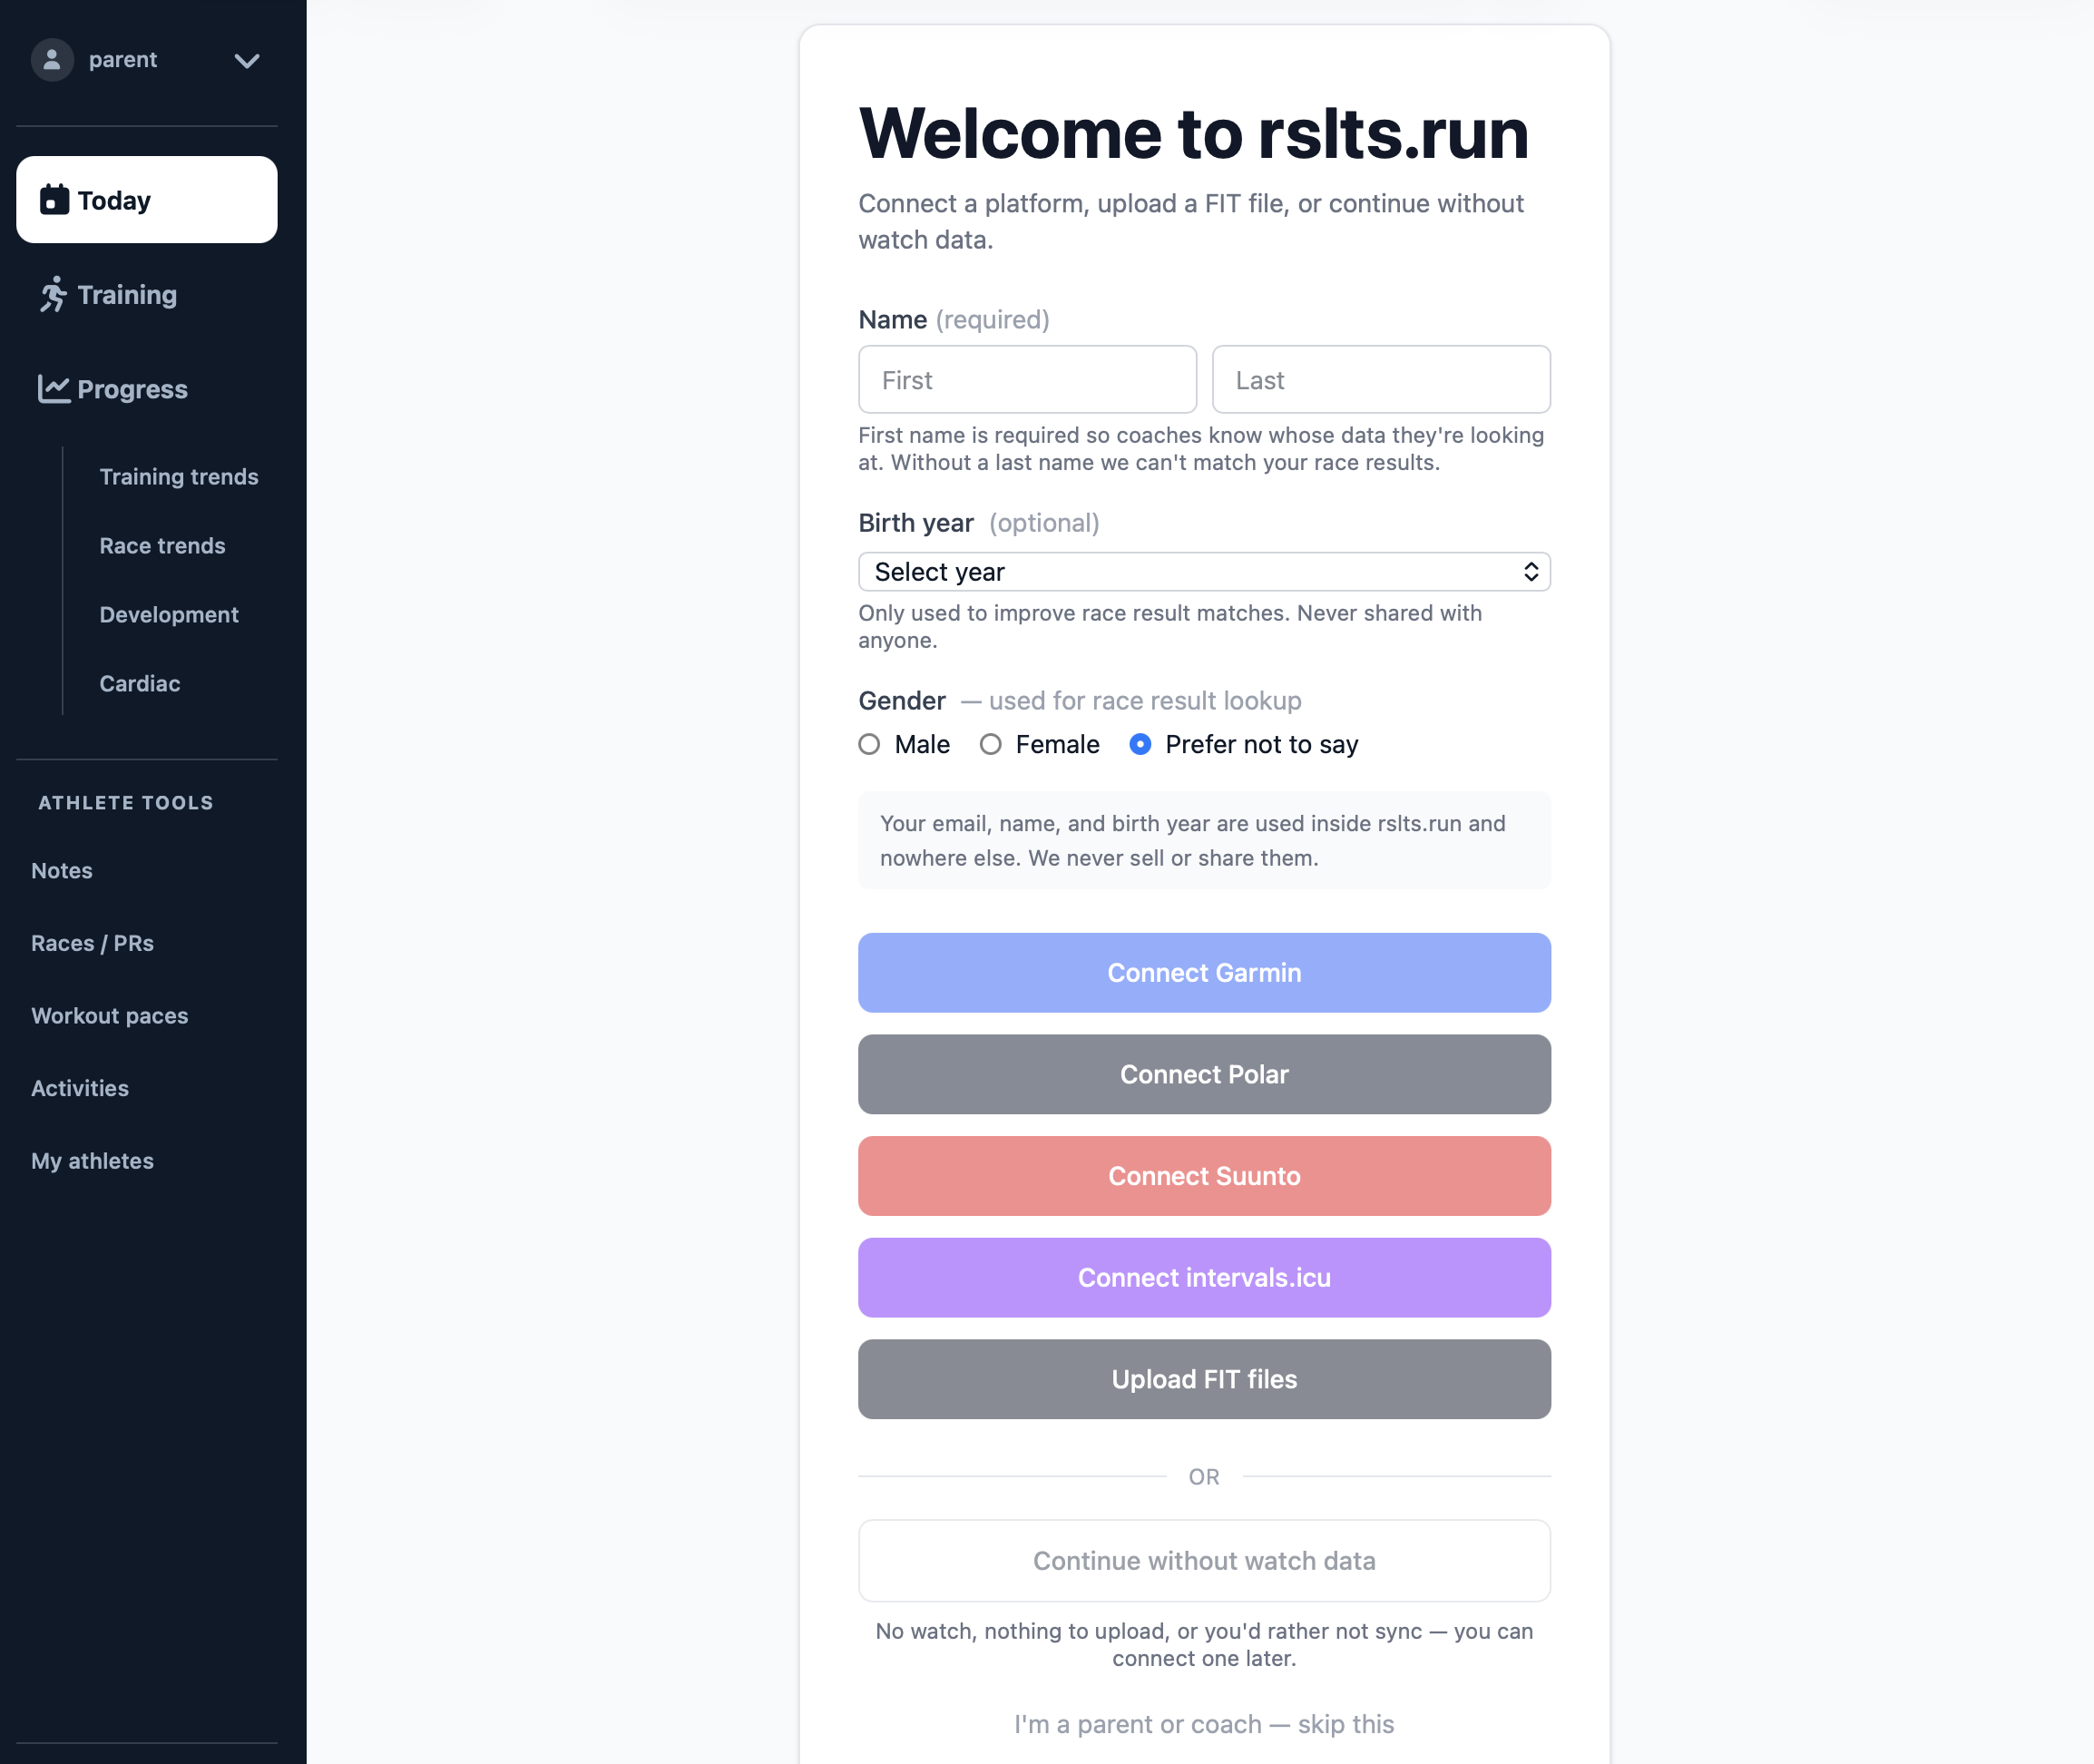Open Race trends submenu item
This screenshot has width=2094, height=1764.
point(162,546)
